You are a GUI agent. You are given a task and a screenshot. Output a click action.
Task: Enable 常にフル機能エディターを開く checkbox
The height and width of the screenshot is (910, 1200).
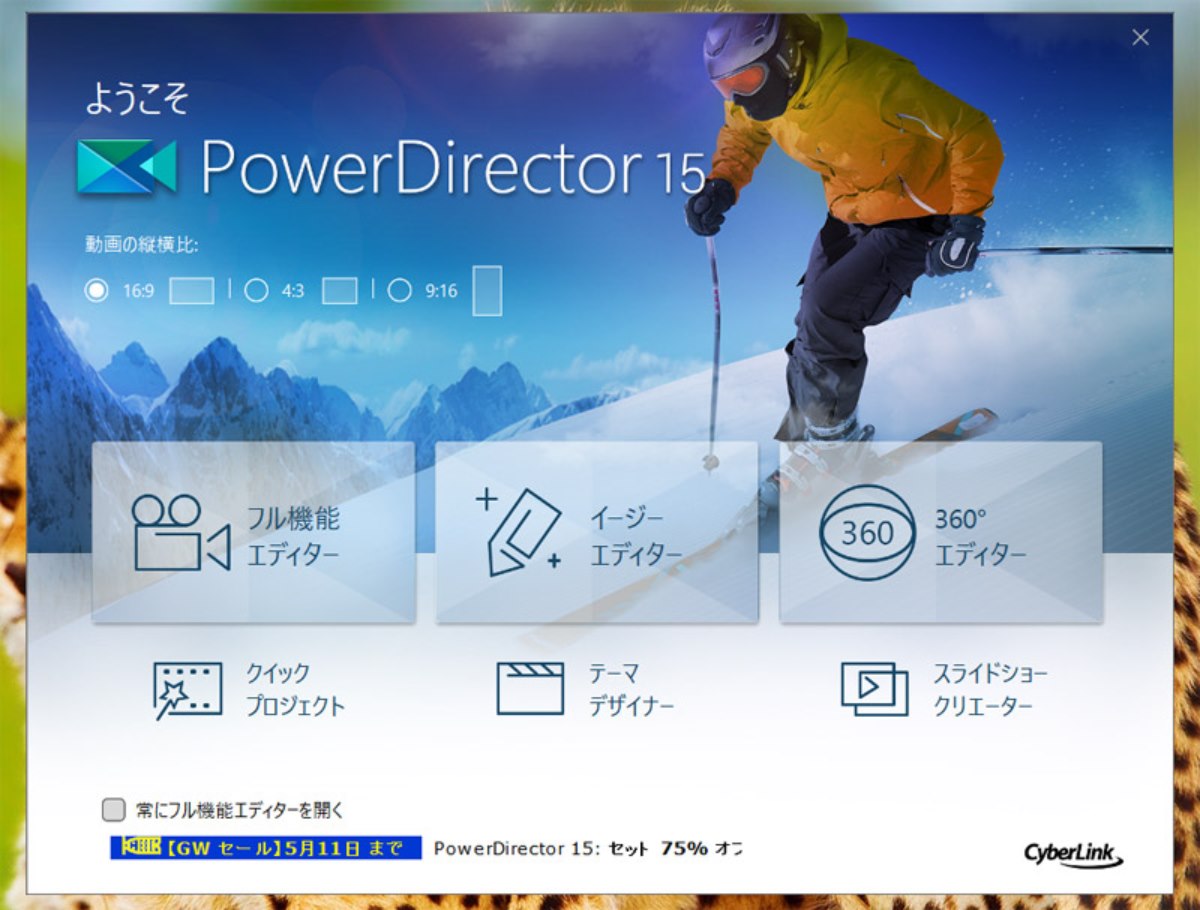114,809
